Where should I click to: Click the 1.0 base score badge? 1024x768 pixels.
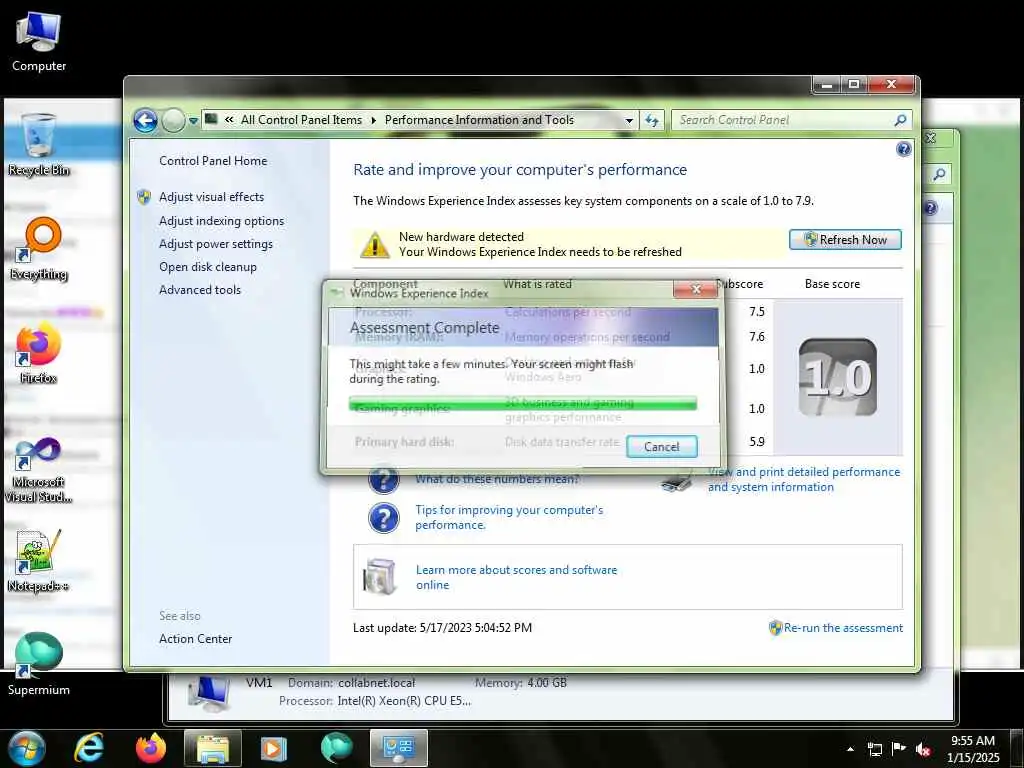tap(838, 377)
